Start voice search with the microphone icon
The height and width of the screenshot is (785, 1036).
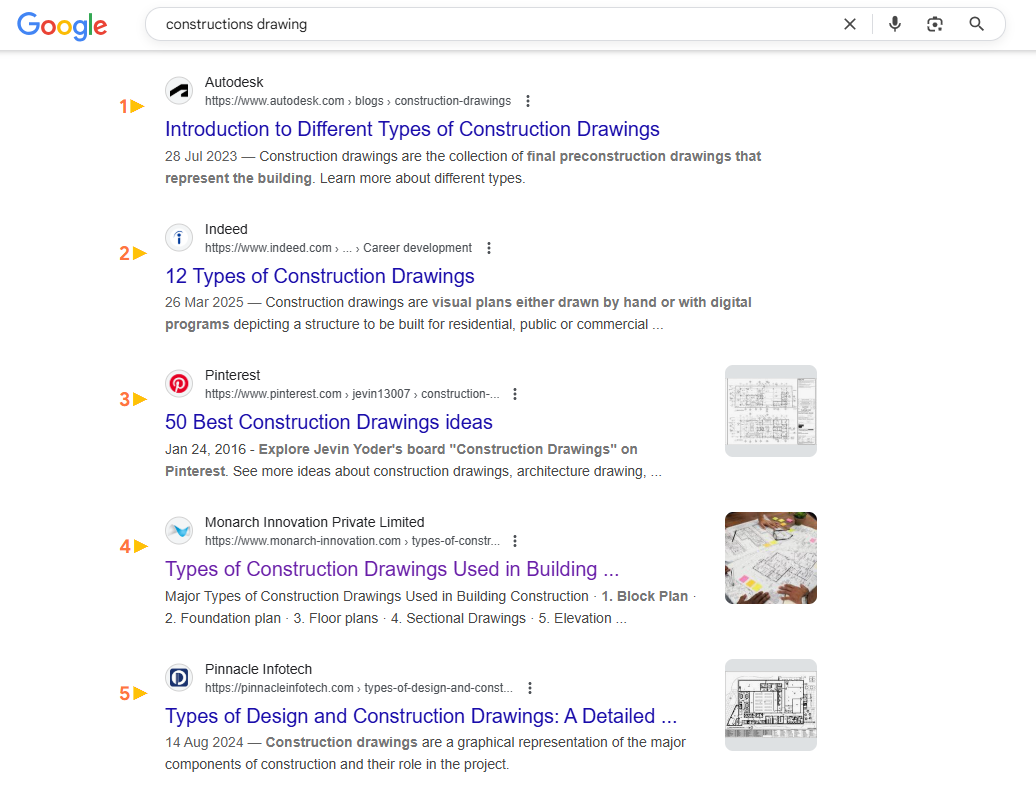[x=895, y=24]
